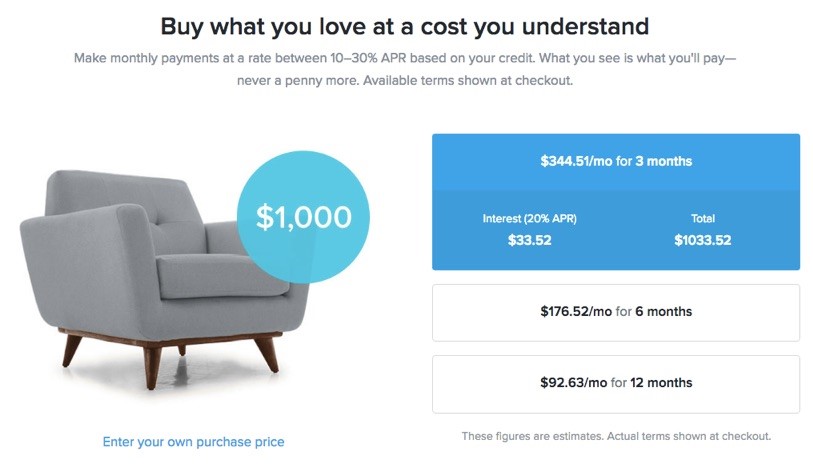The height and width of the screenshot is (476, 813).
Task: Click the Available terms shown at checkout text
Action: 468,81
